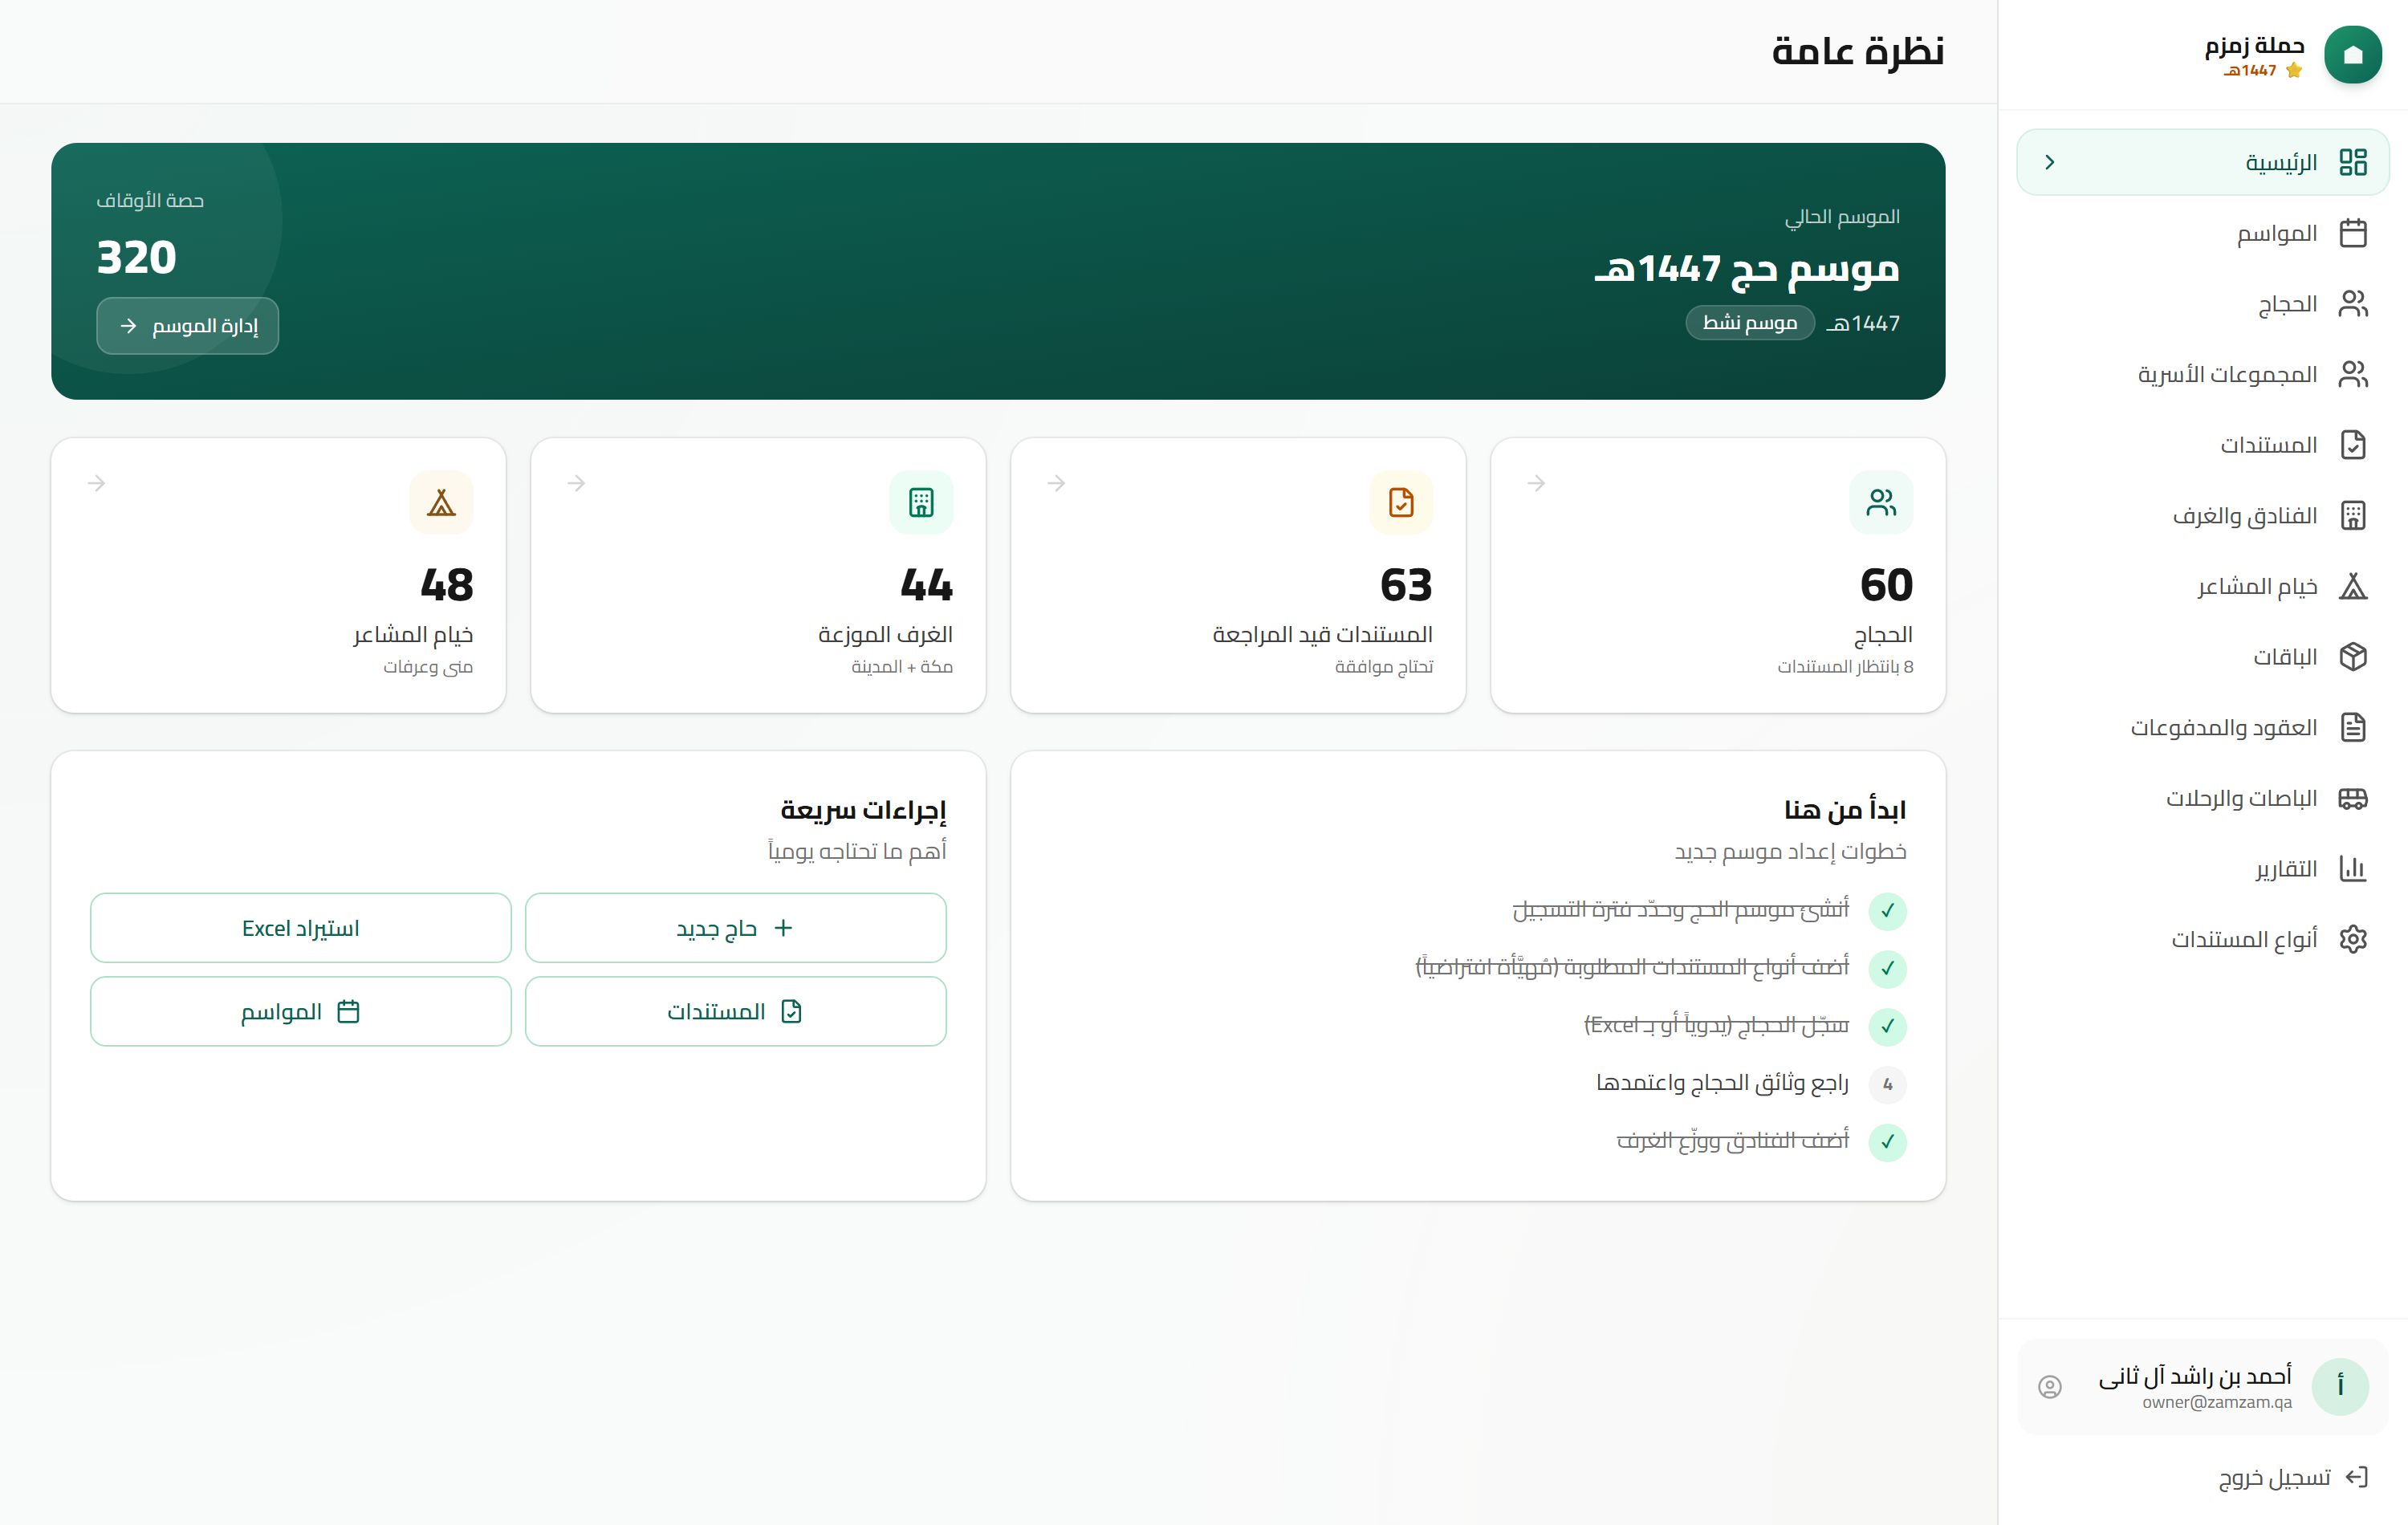
Task: Click the الفنادق والغرف building icon
Action: tap(2353, 515)
